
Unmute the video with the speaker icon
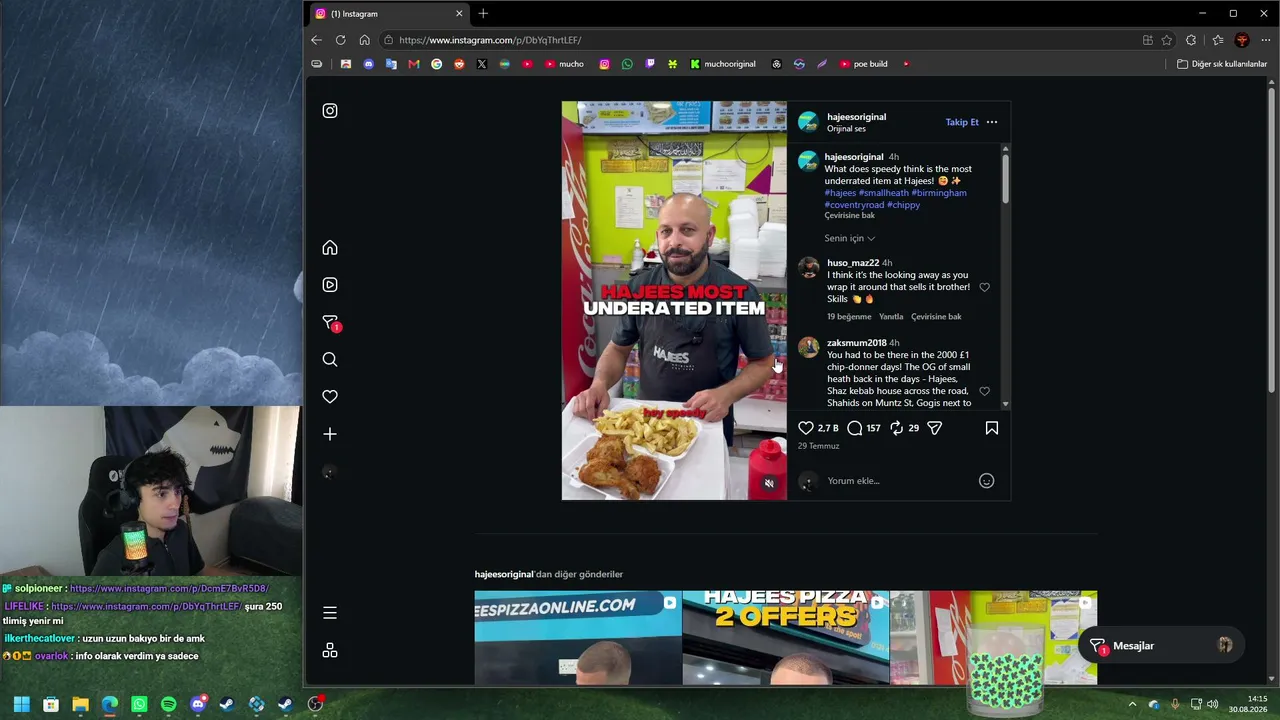click(x=769, y=483)
